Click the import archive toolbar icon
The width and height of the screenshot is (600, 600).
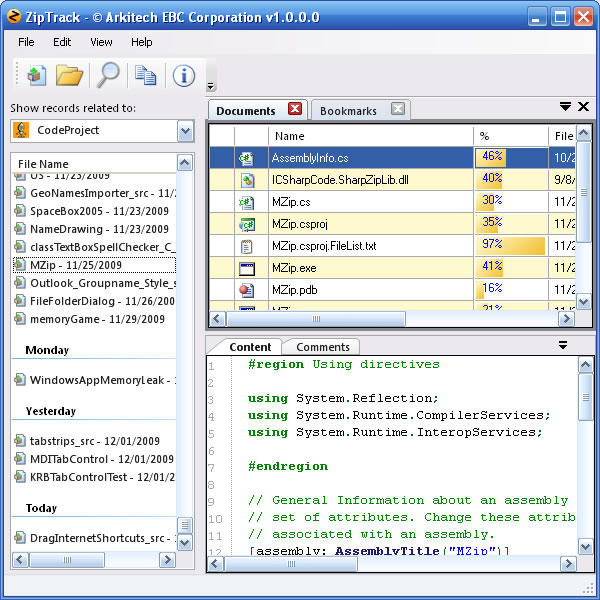tap(37, 75)
